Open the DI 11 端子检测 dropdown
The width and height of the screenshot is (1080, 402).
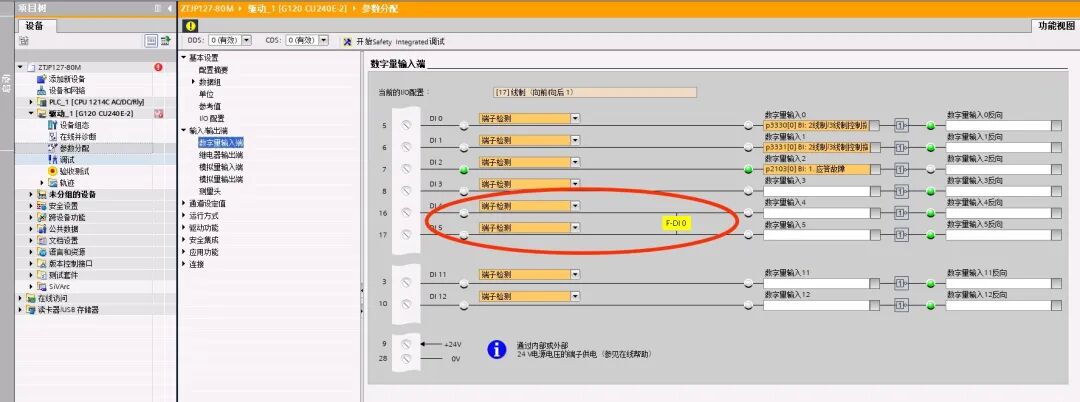click(575, 275)
